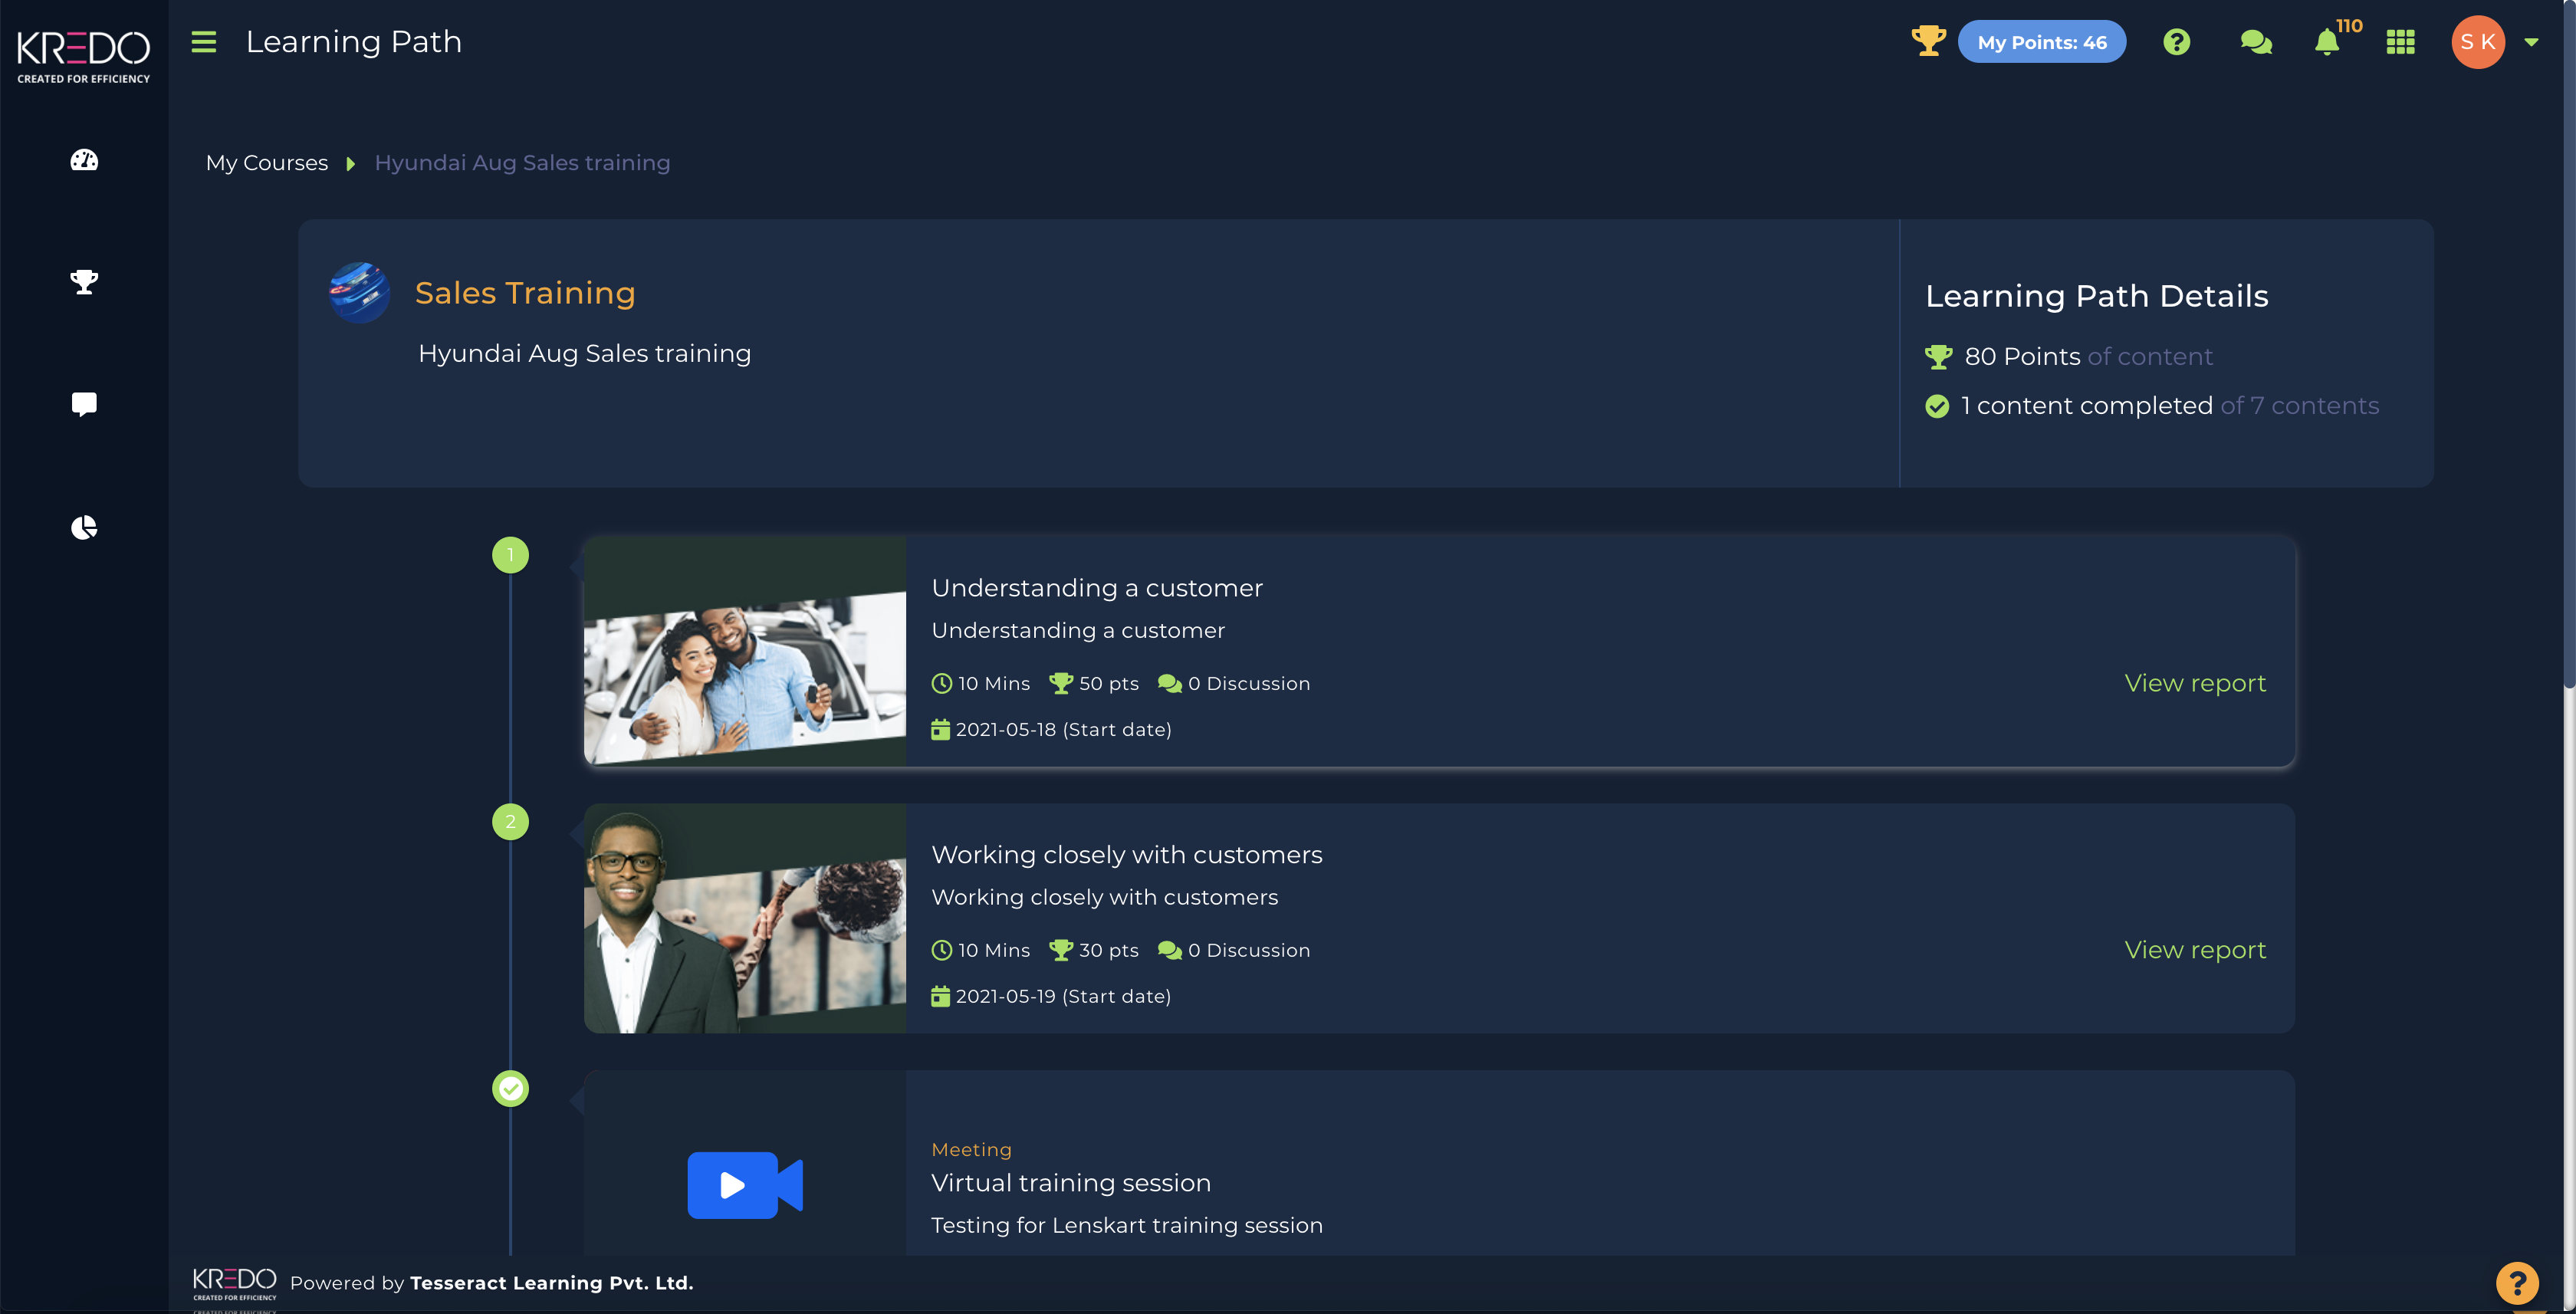Click My Points: 46 button
The image size is (2576, 1314).
2042,41
